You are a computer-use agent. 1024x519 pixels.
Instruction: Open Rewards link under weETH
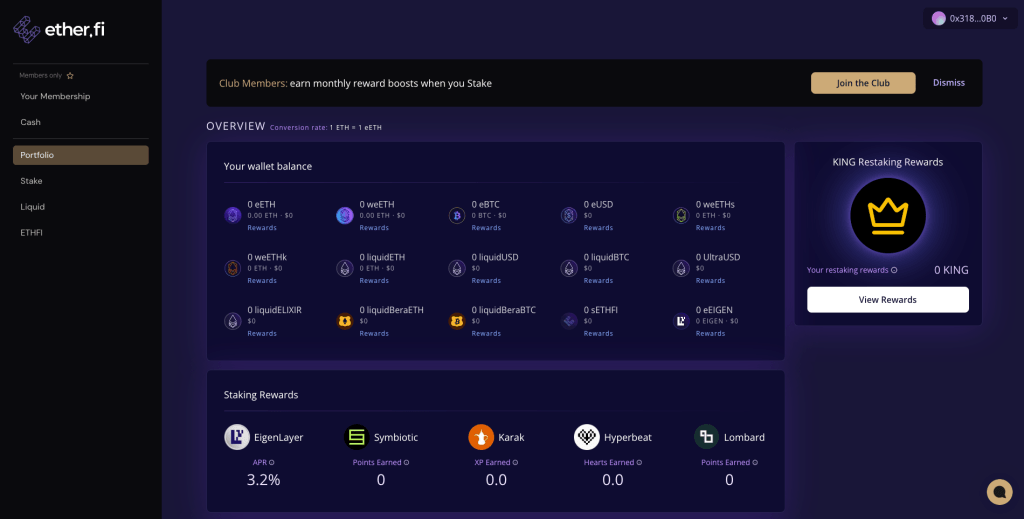pos(374,228)
